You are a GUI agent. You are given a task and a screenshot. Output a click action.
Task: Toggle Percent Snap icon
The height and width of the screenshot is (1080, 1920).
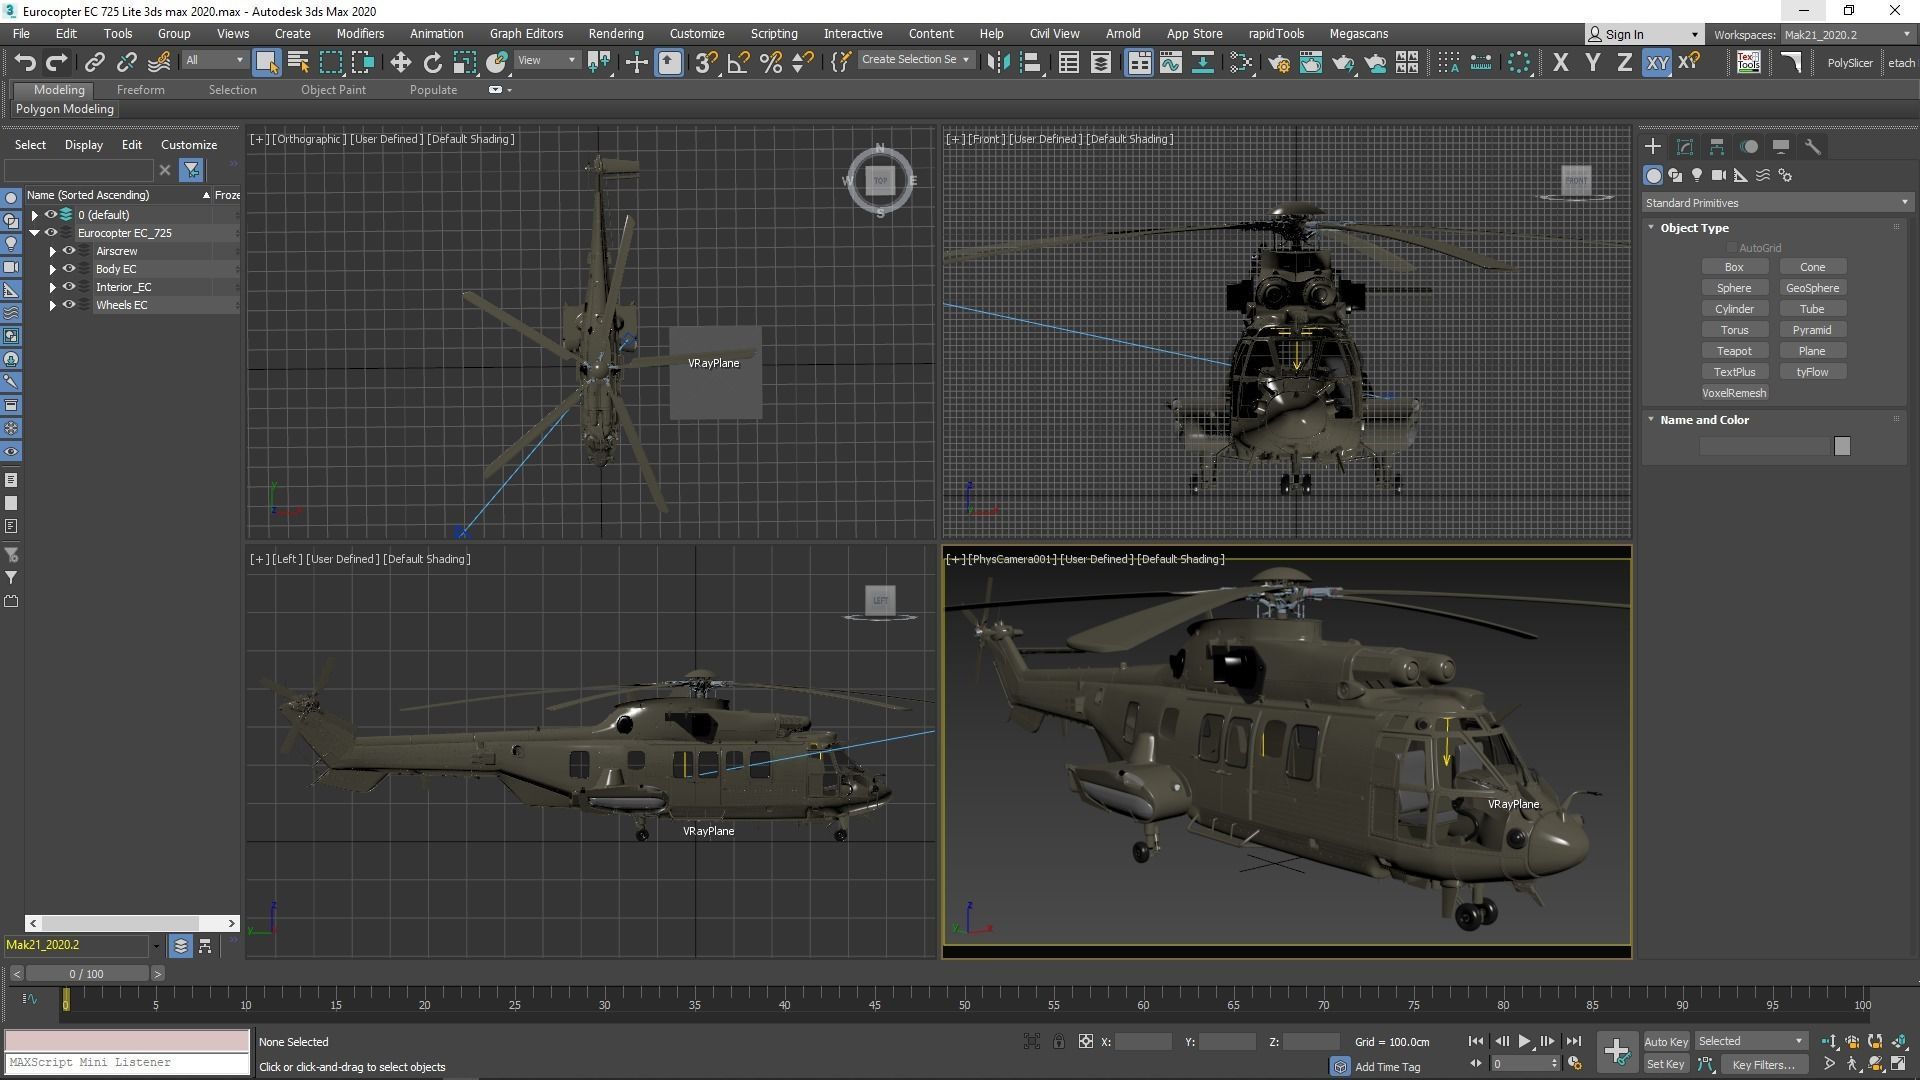(770, 62)
